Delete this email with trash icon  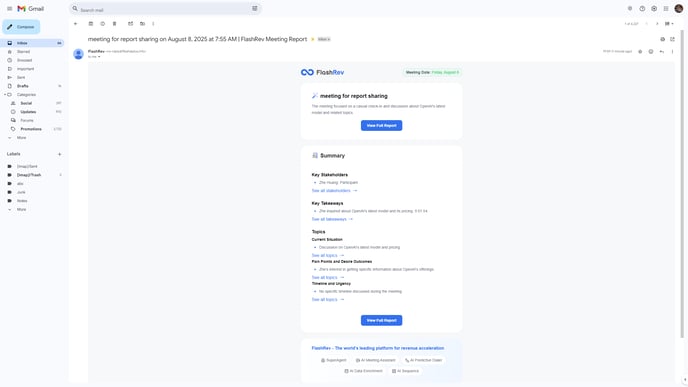tap(115, 24)
